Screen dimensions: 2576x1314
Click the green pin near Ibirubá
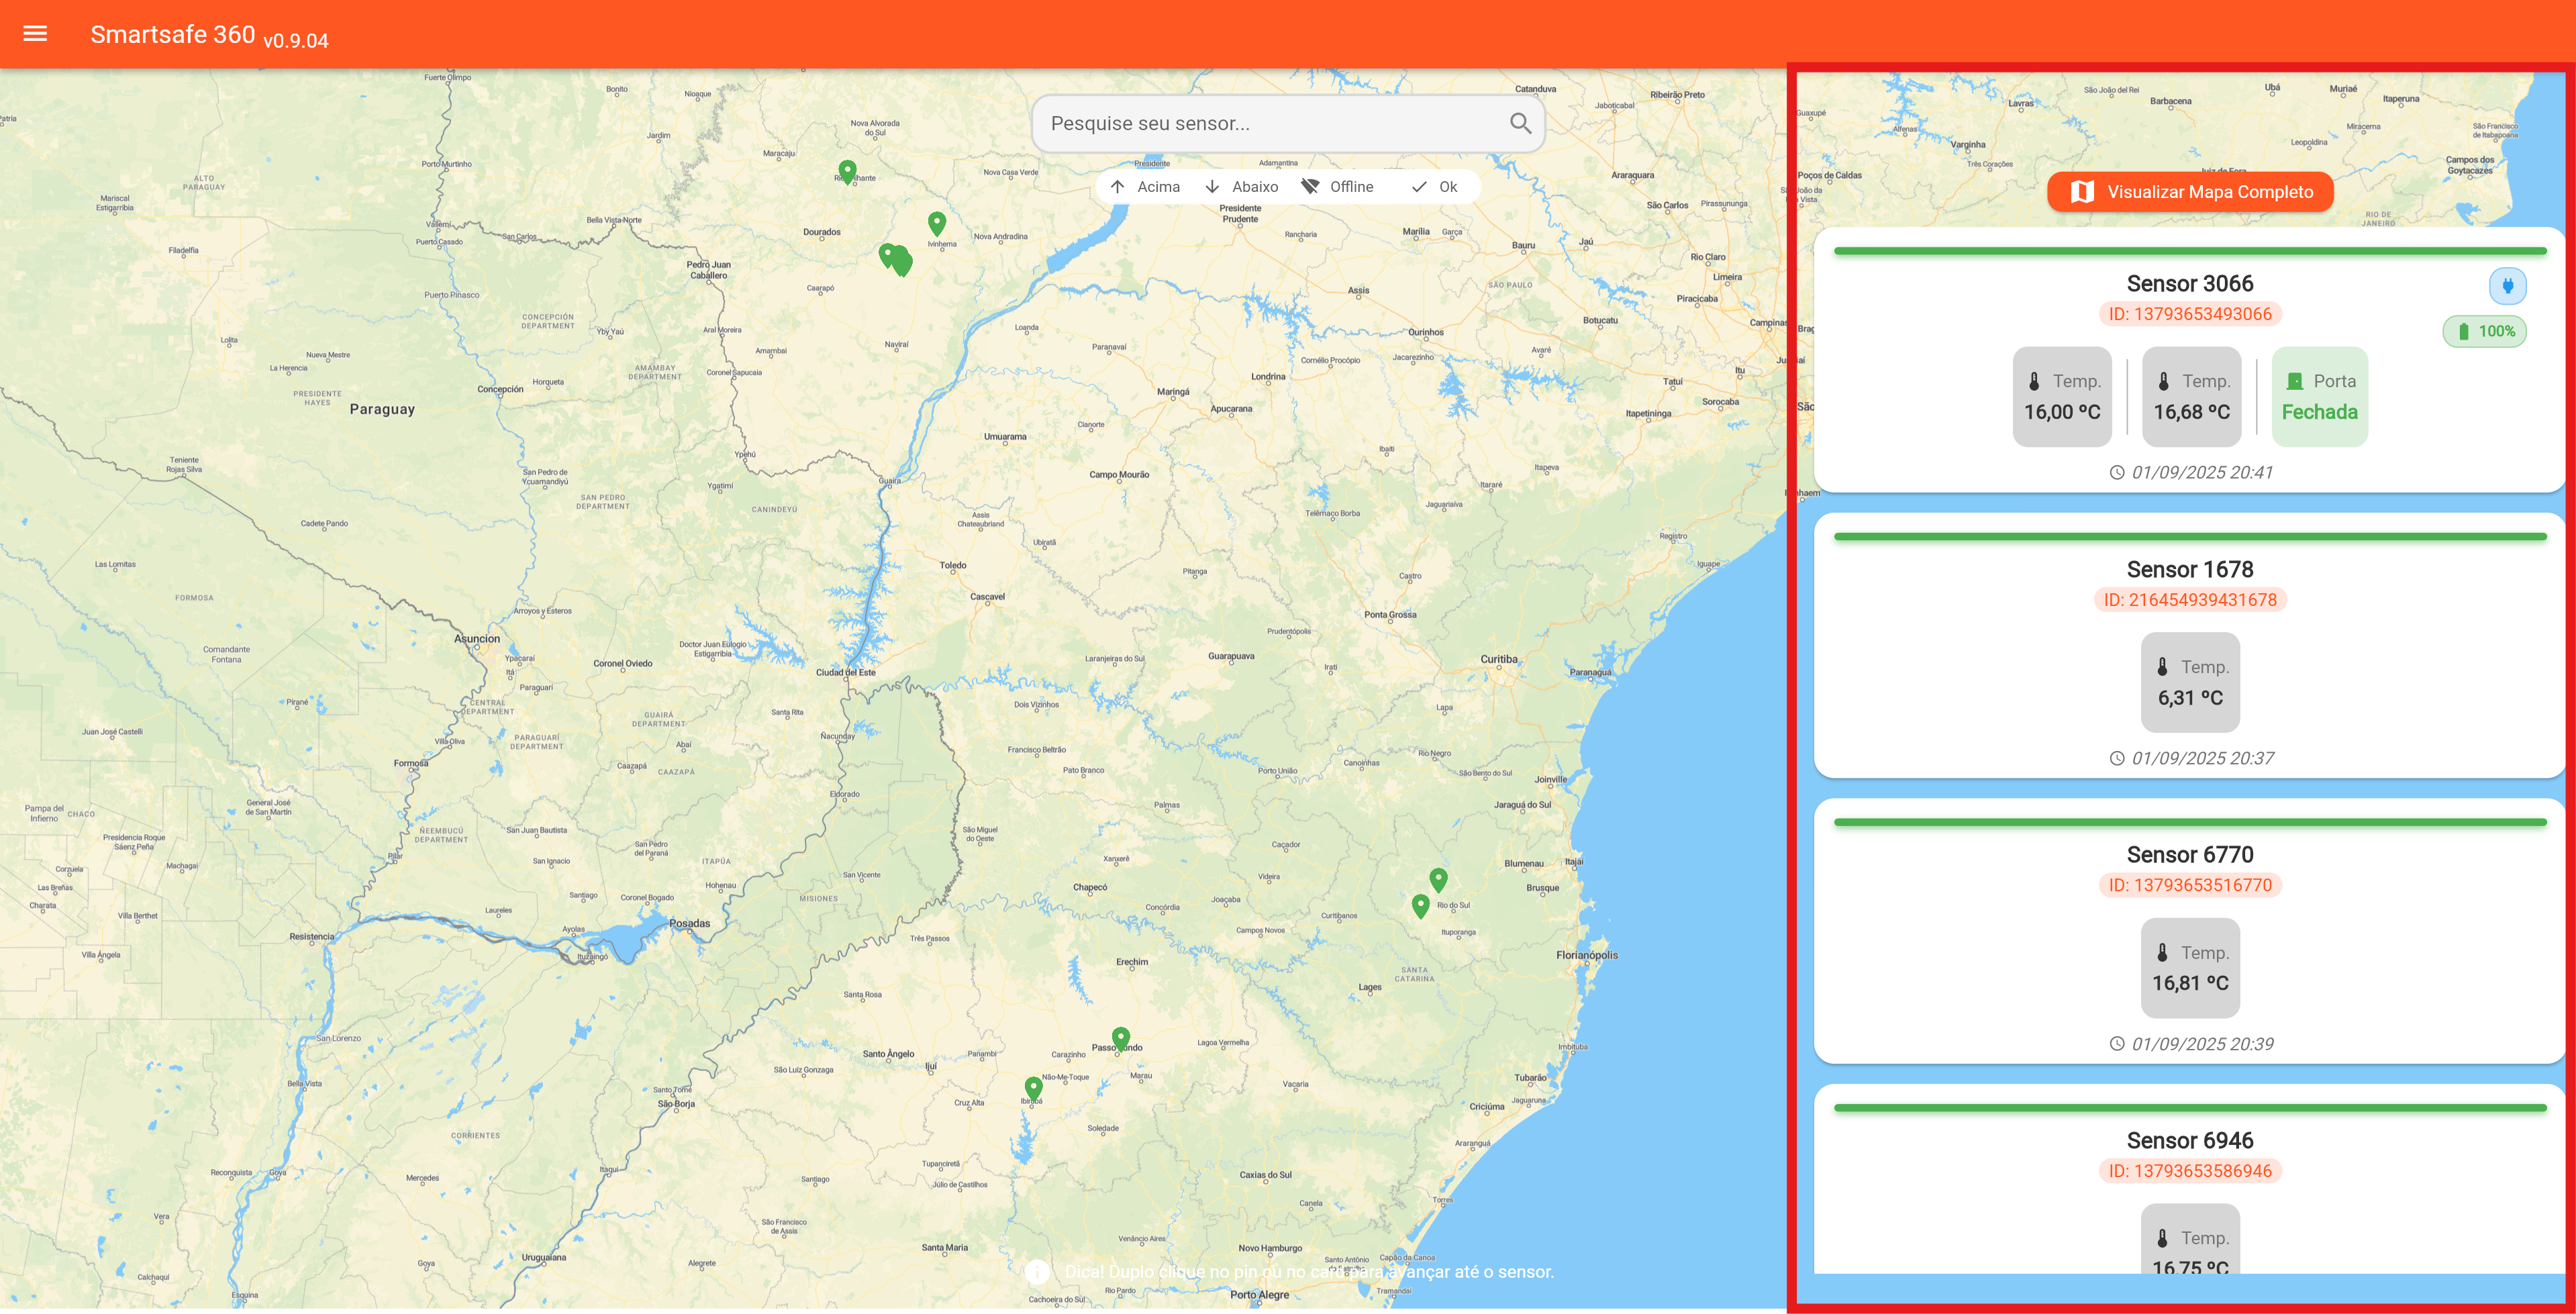pyautogui.click(x=1033, y=1086)
